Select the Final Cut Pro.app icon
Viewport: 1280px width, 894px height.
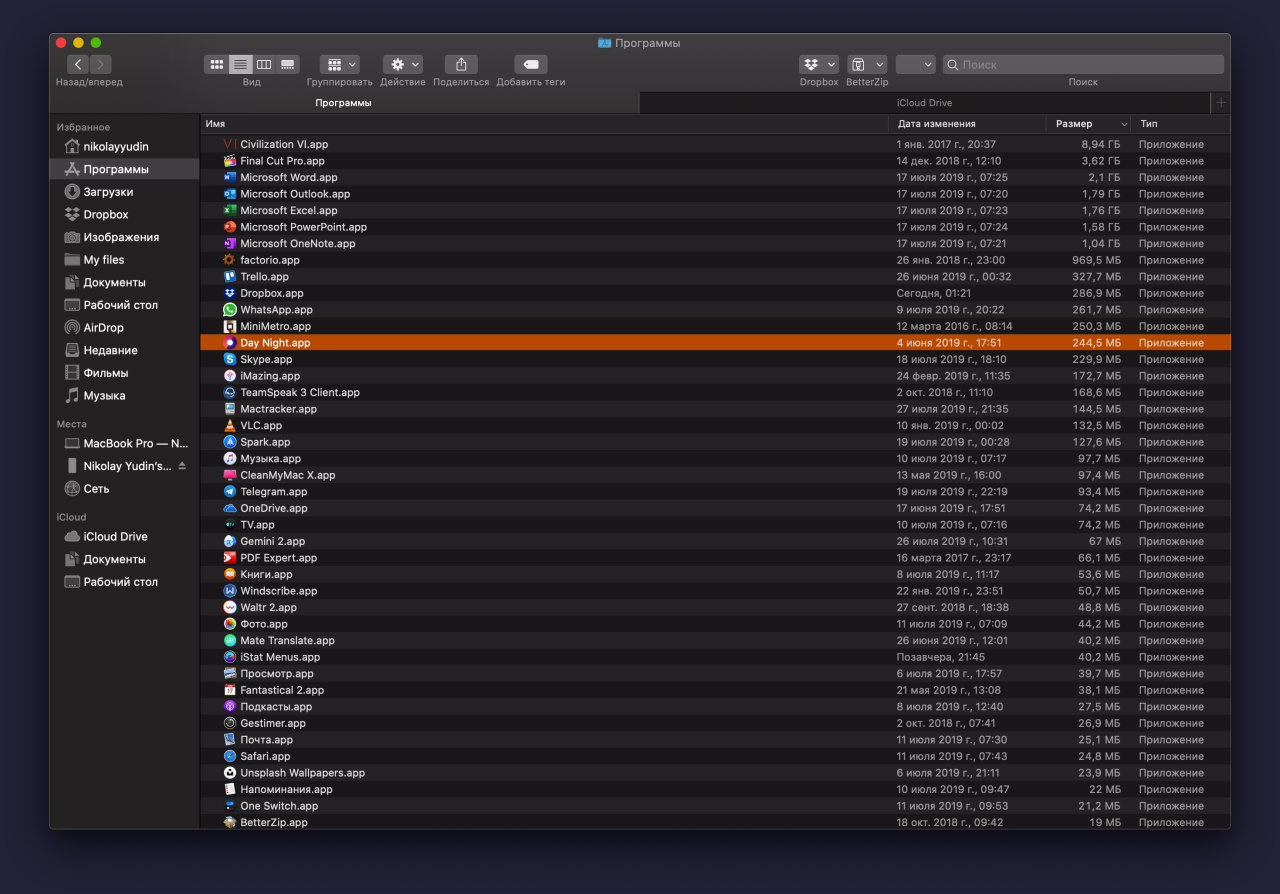tap(230, 161)
